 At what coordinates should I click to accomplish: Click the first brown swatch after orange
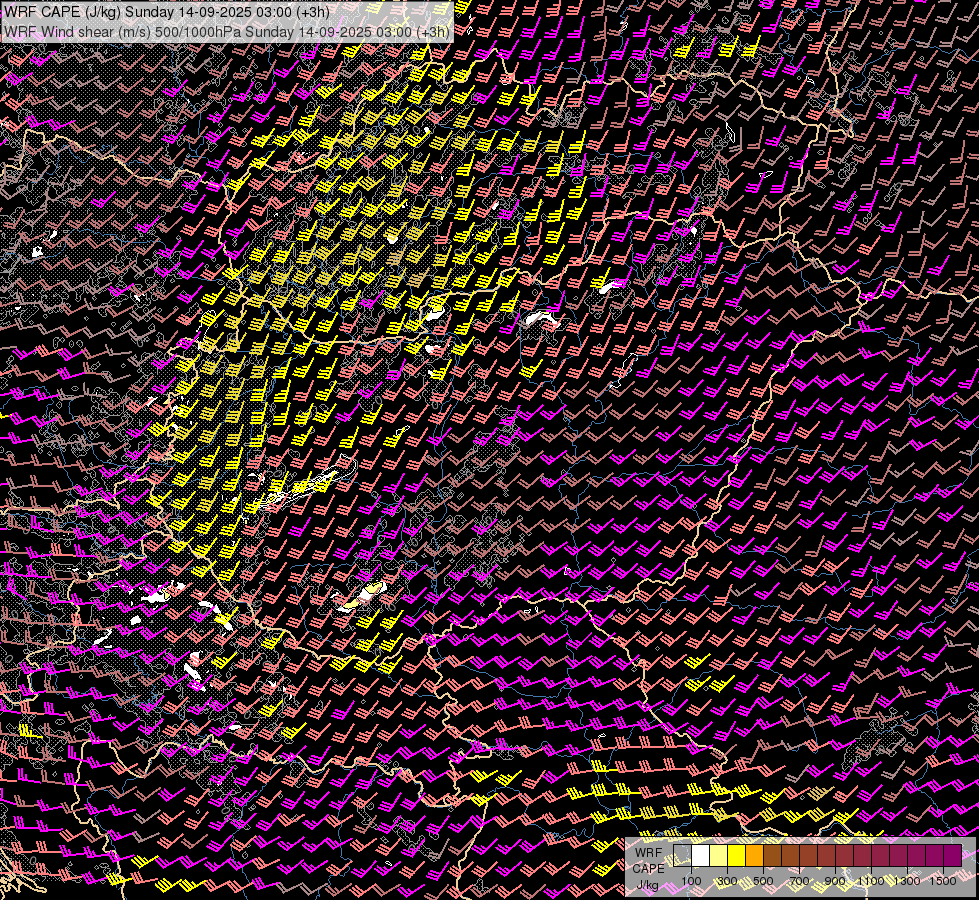[772, 856]
